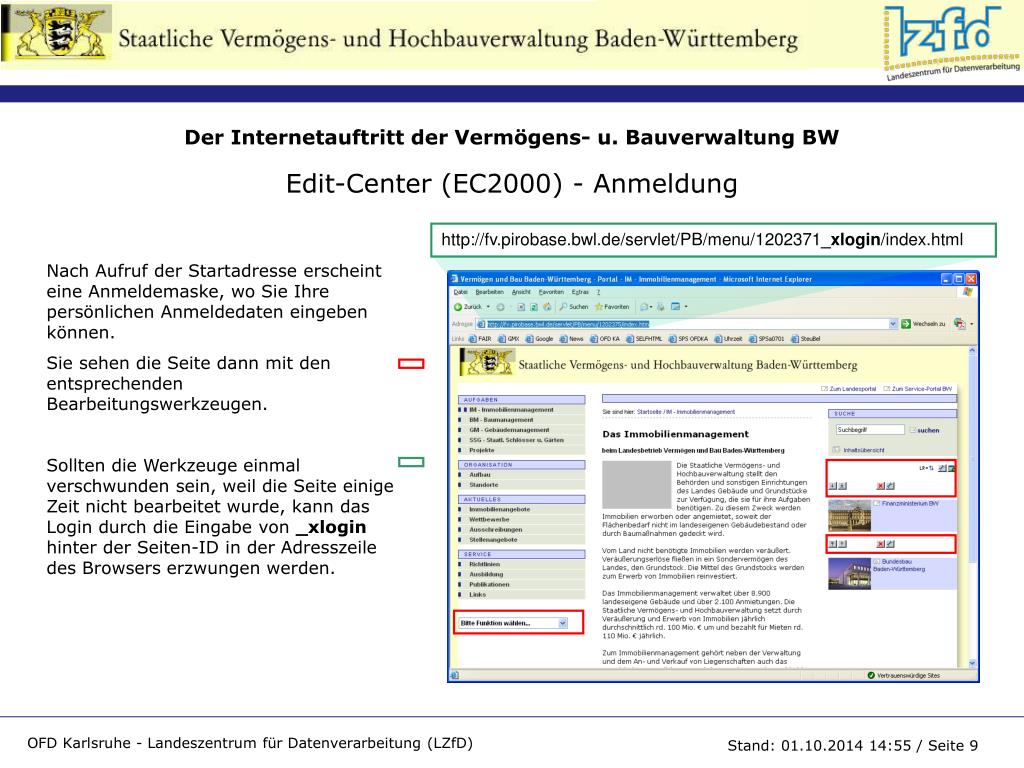Click the 'suchen' search button
Viewport: 1024px width, 768px height.
[928, 430]
